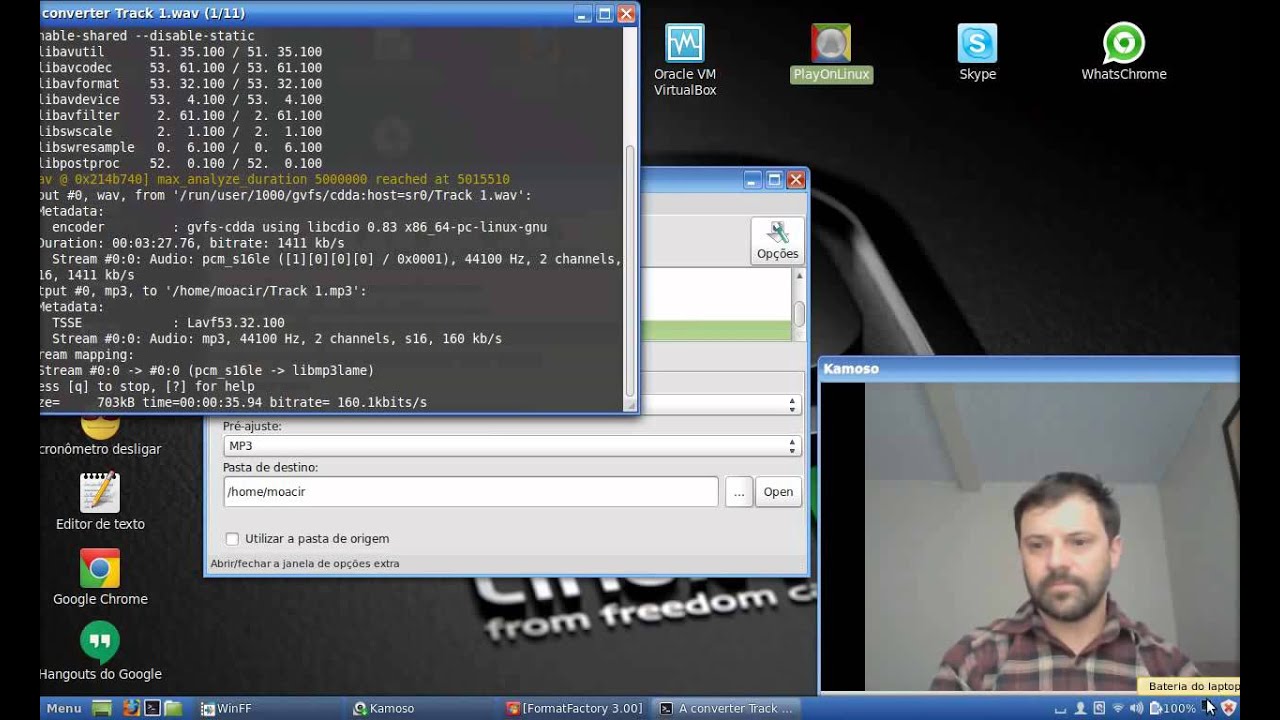Click the Opções tools icon in WinFF
This screenshot has width=1280, height=720.
click(x=777, y=241)
